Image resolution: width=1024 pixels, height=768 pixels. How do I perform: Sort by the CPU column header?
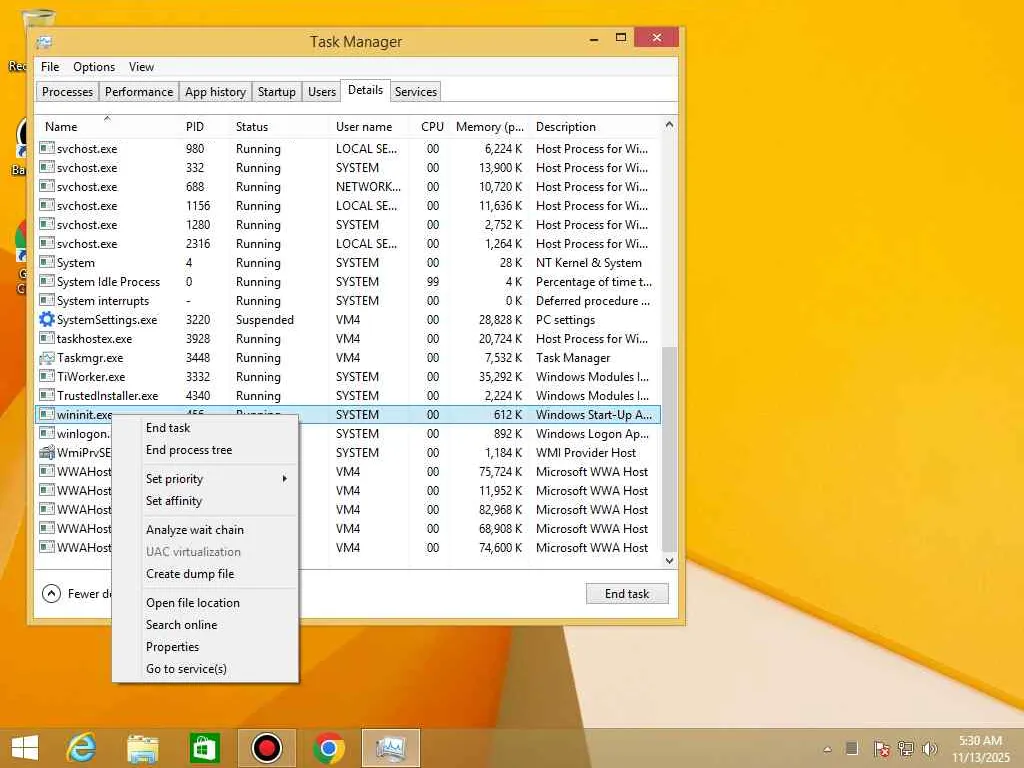(x=432, y=127)
